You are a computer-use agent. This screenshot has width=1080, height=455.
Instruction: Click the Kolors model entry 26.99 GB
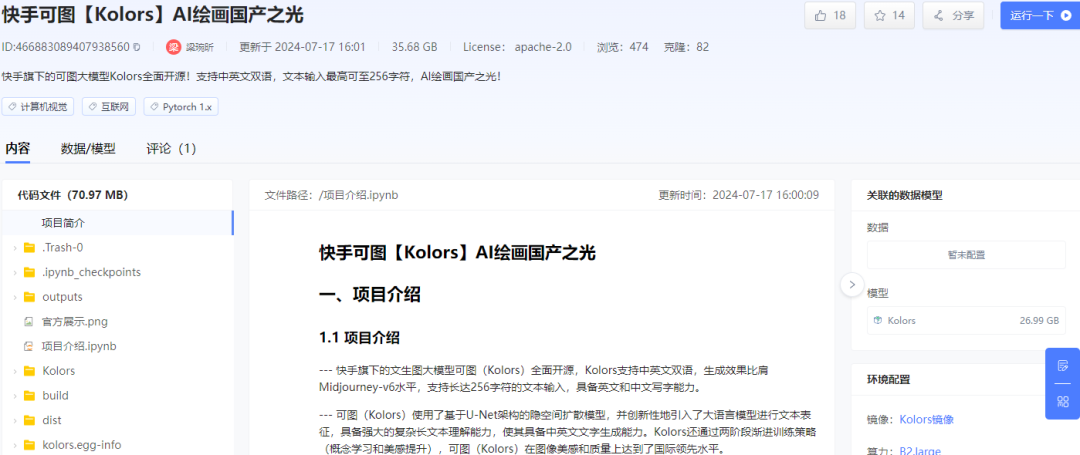coord(966,320)
